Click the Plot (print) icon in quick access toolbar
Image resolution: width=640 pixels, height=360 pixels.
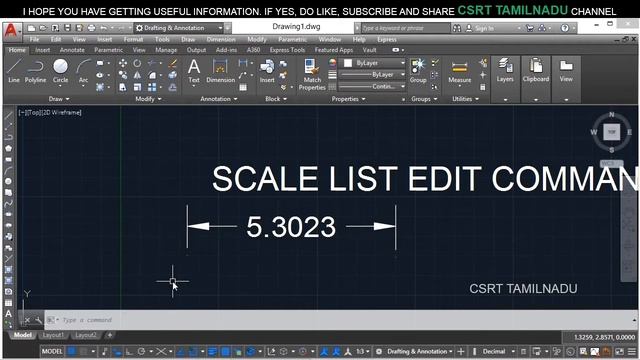[91, 28]
